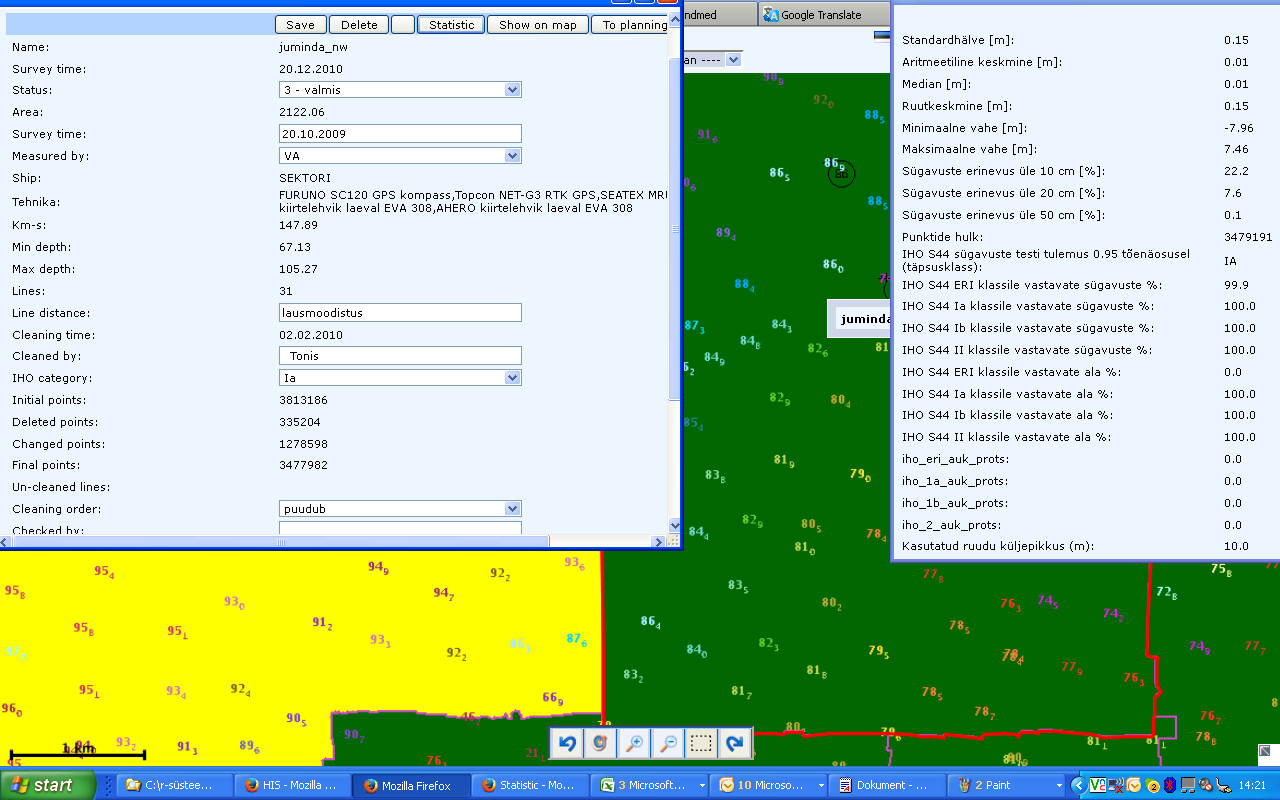Open the Status dropdown showing '3 - valmis'
Image resolution: width=1280 pixels, height=800 pixels.
click(400, 90)
